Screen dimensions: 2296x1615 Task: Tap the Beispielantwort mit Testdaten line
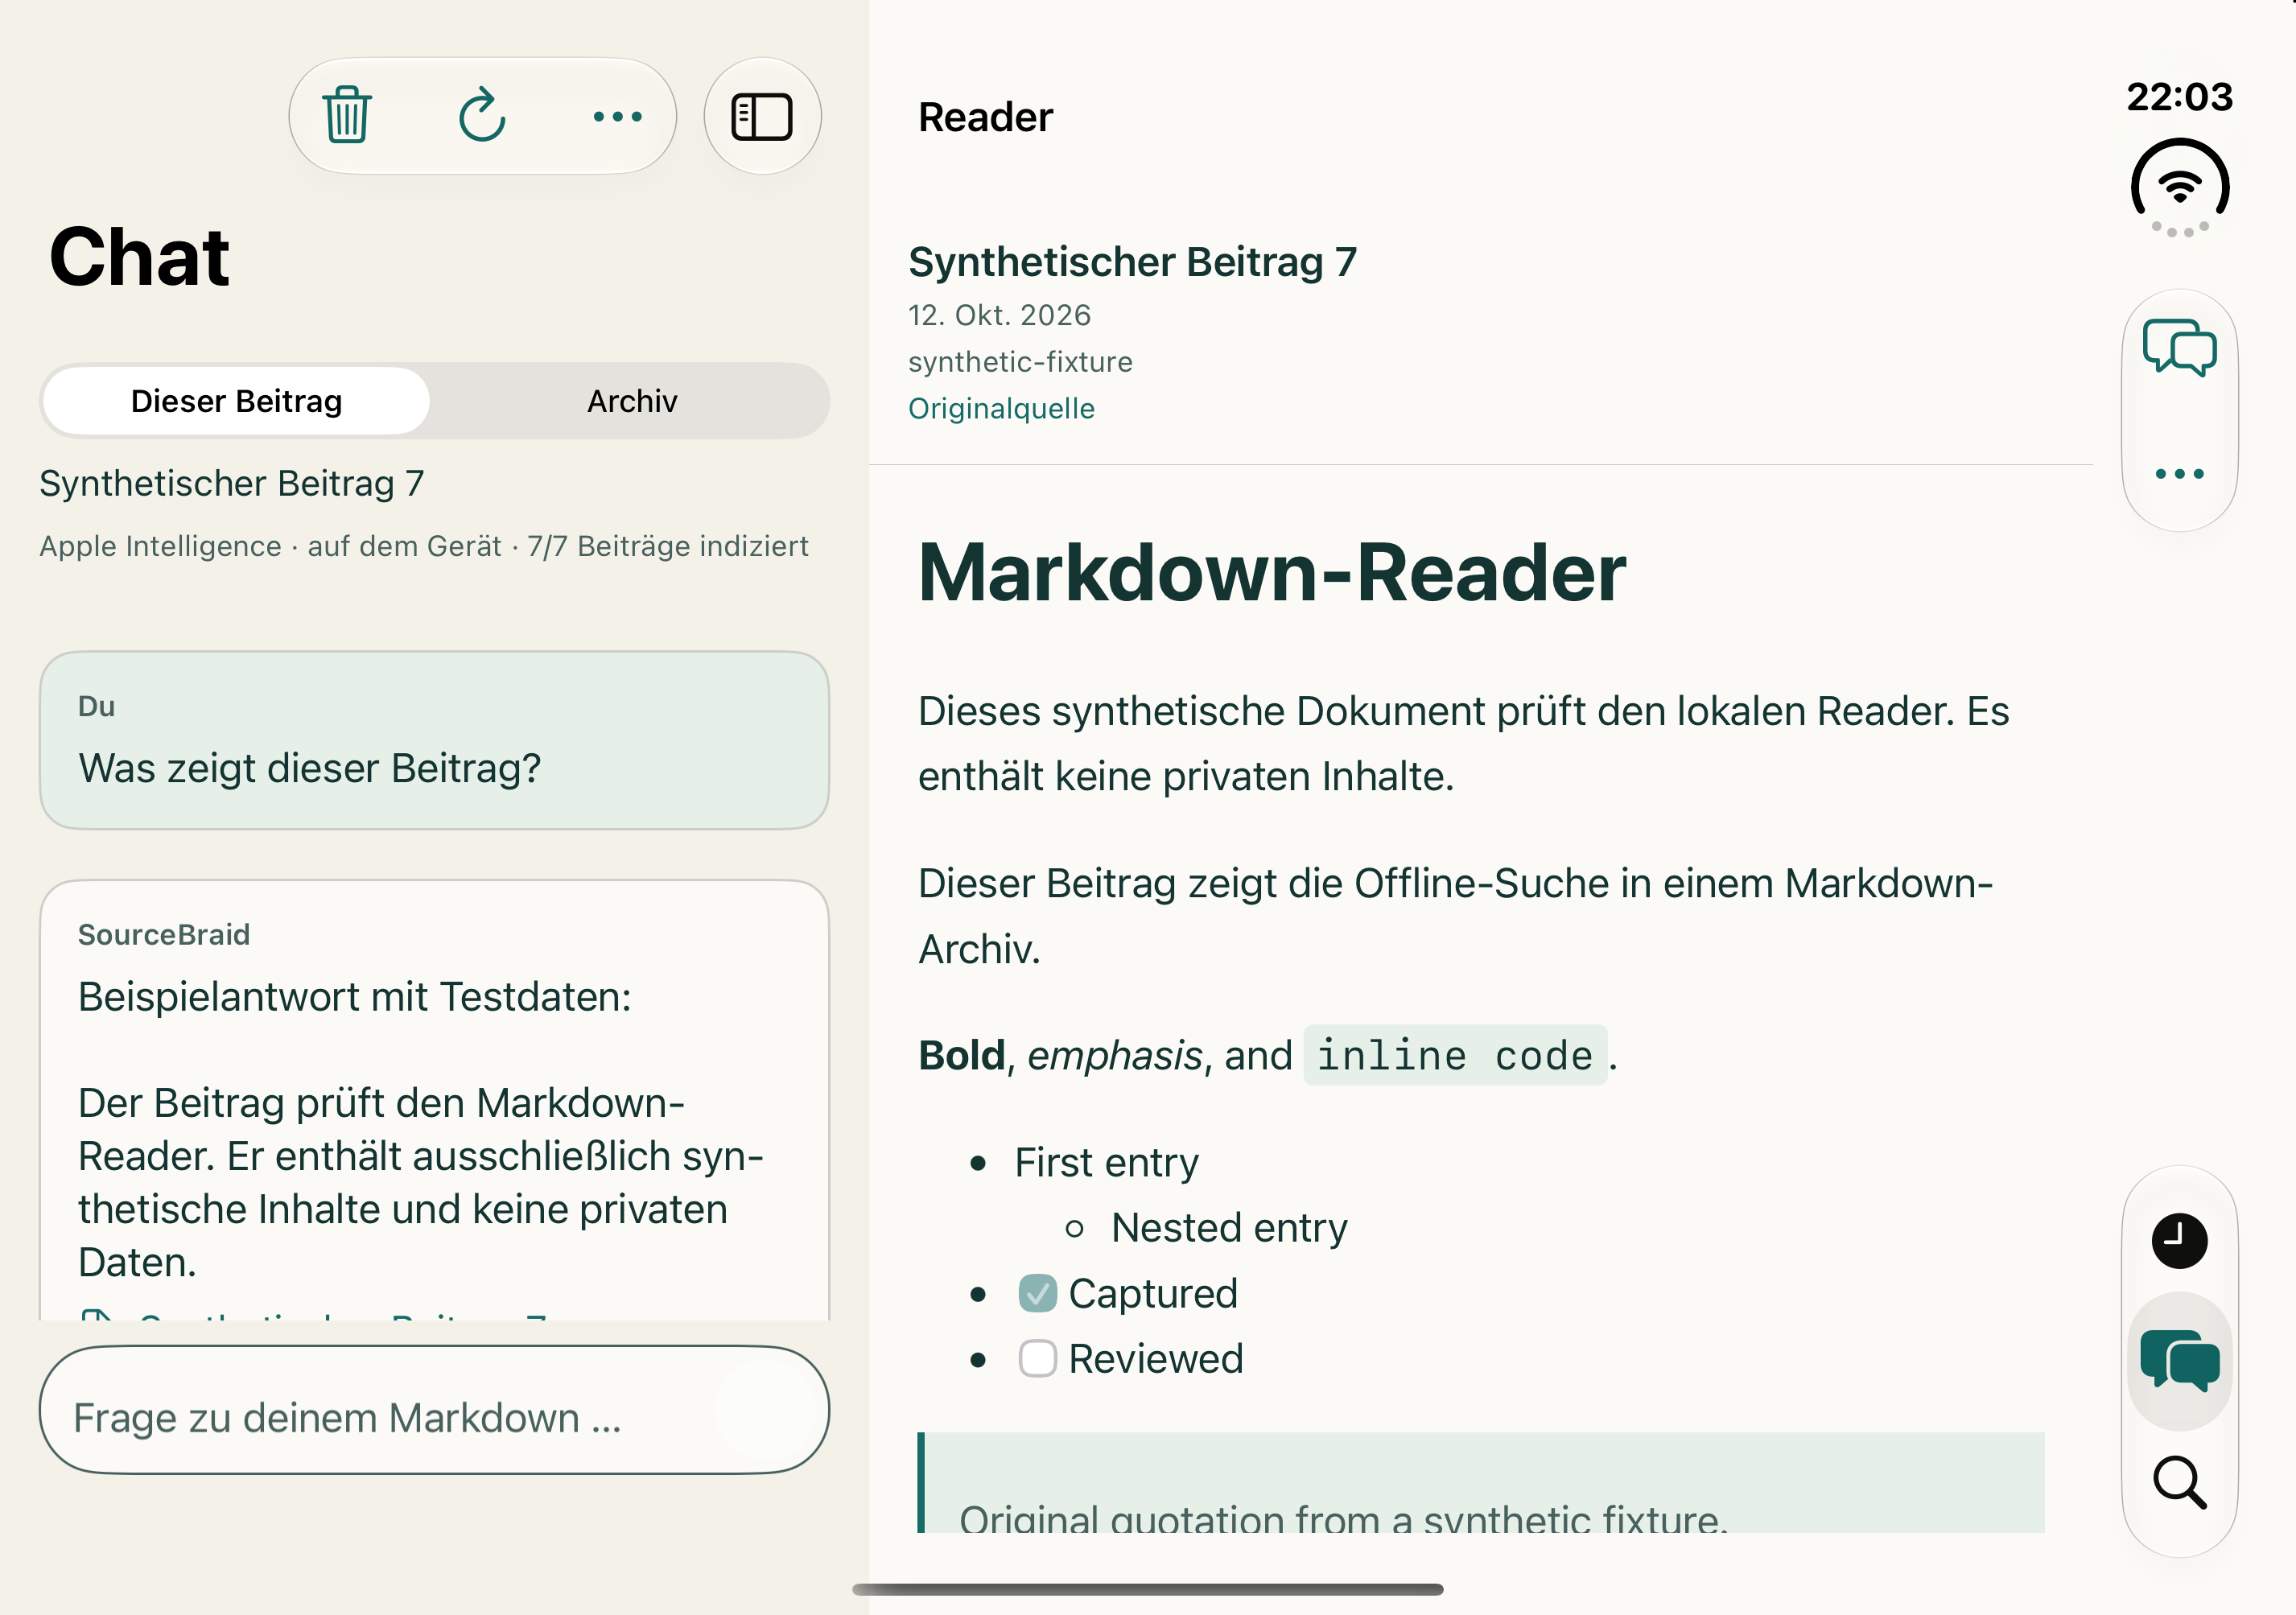[355, 997]
